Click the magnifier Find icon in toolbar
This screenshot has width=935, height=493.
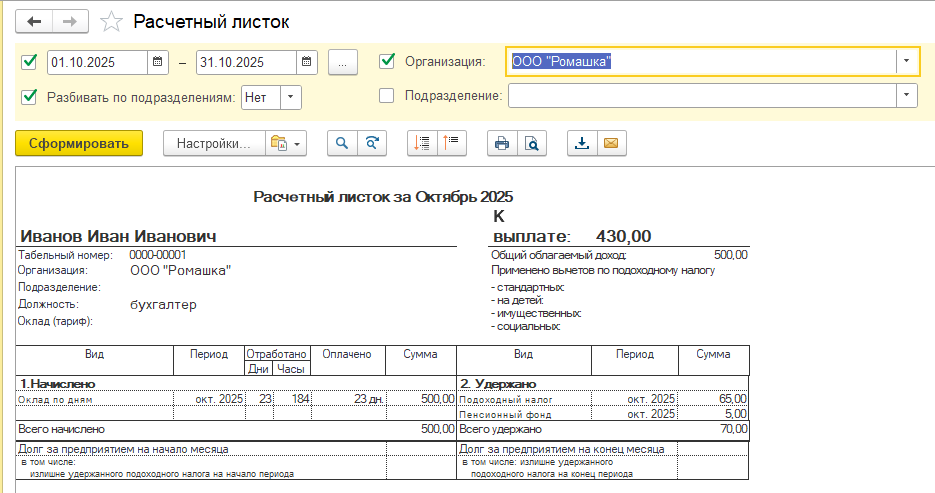click(x=342, y=143)
